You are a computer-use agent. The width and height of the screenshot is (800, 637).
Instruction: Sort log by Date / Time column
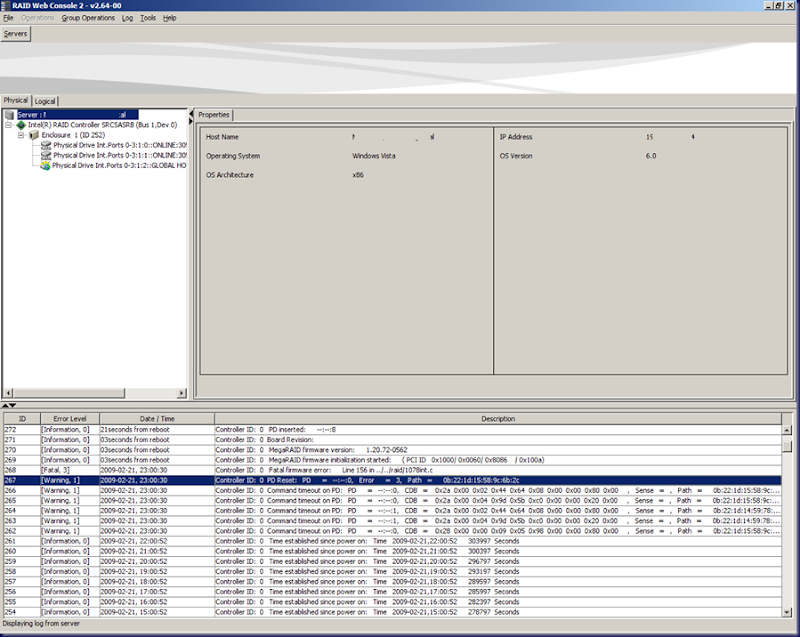point(157,419)
